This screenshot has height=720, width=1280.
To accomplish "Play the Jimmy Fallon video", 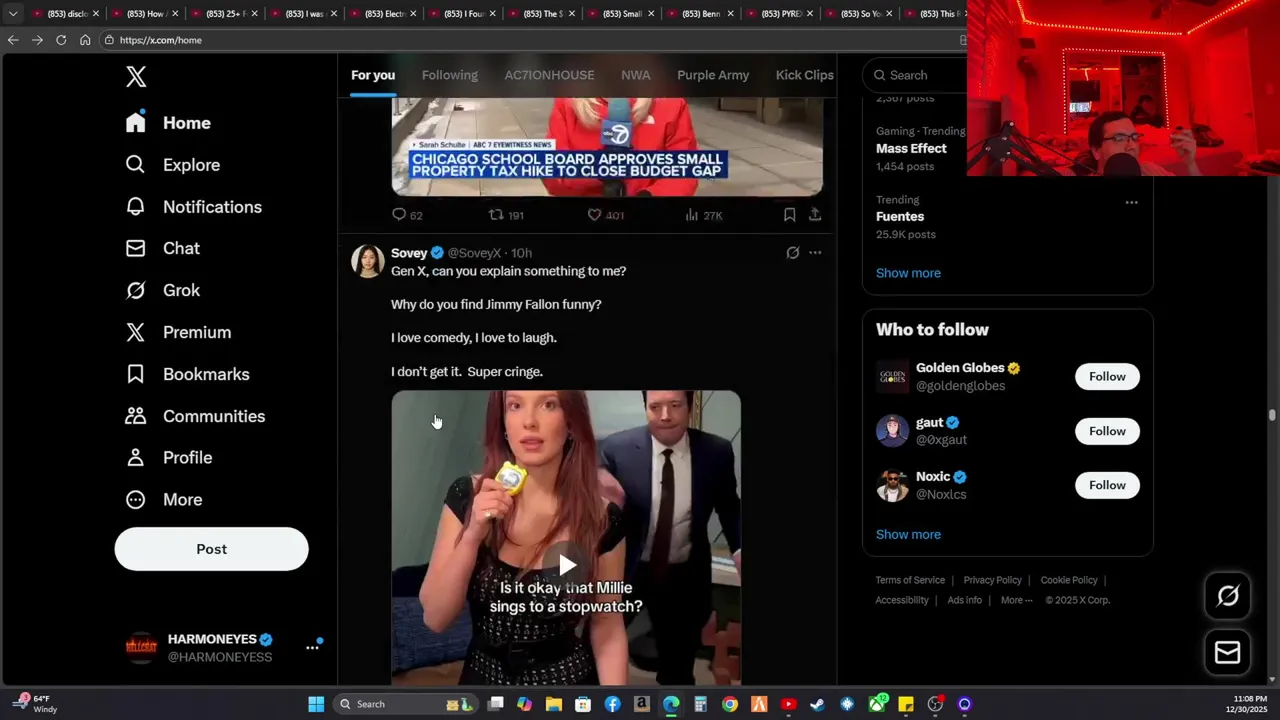I will click(x=566, y=565).
